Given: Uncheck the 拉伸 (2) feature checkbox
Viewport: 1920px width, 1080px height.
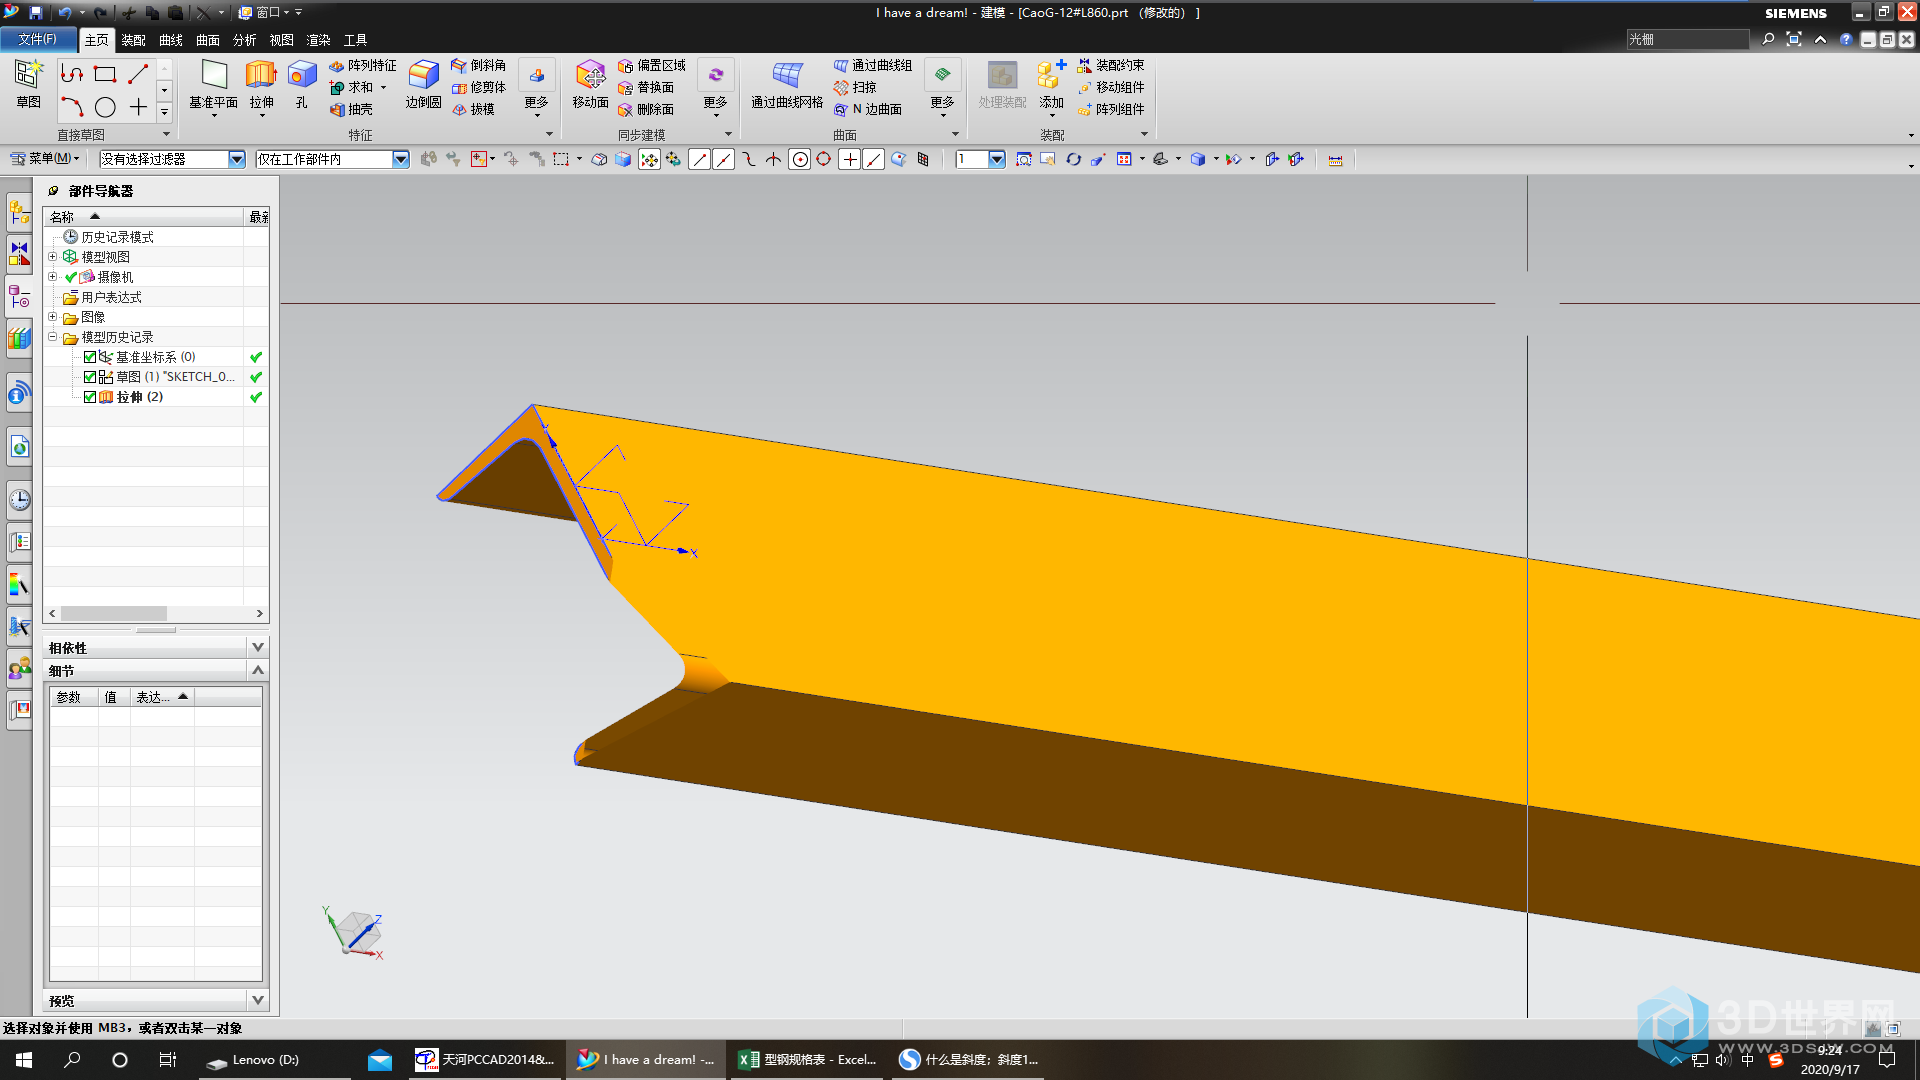Looking at the screenshot, I should [x=90, y=397].
